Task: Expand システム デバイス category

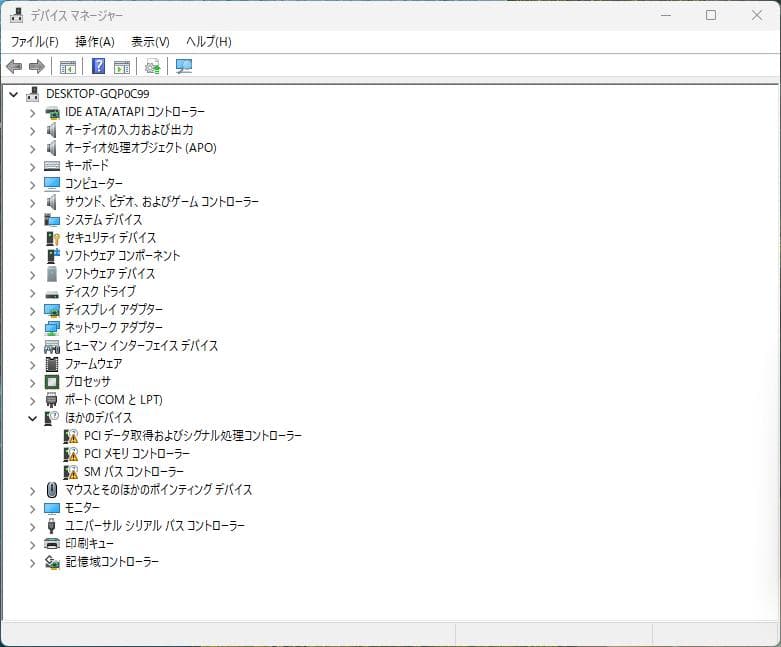Action: pos(32,221)
